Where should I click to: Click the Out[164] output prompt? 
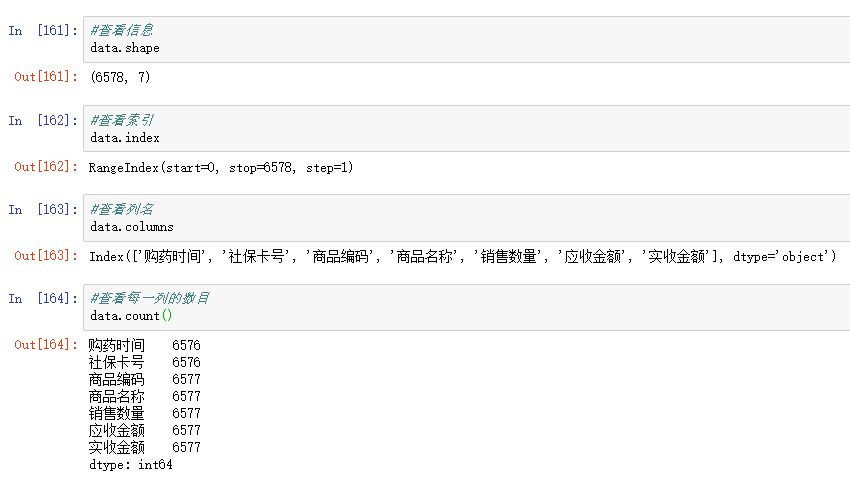46,344
